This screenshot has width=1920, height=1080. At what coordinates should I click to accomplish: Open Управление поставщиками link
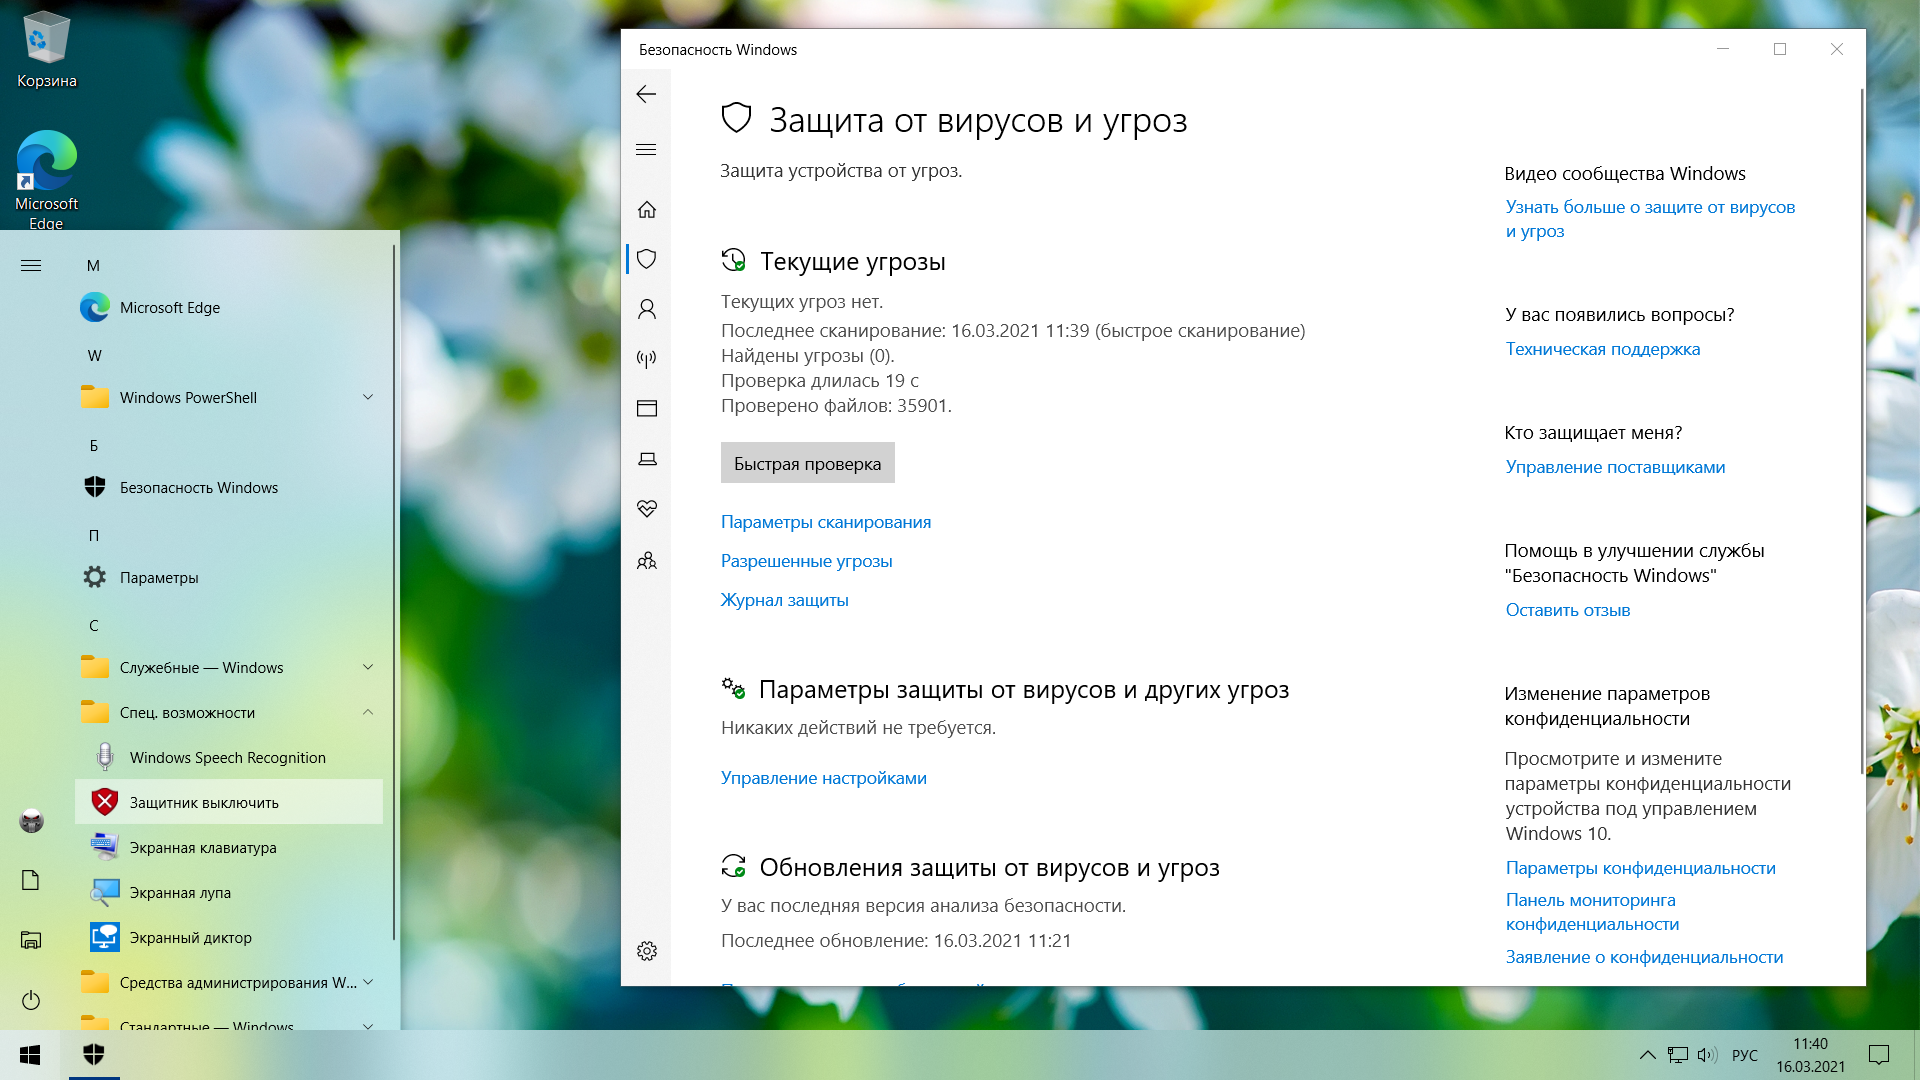[x=1615, y=467]
